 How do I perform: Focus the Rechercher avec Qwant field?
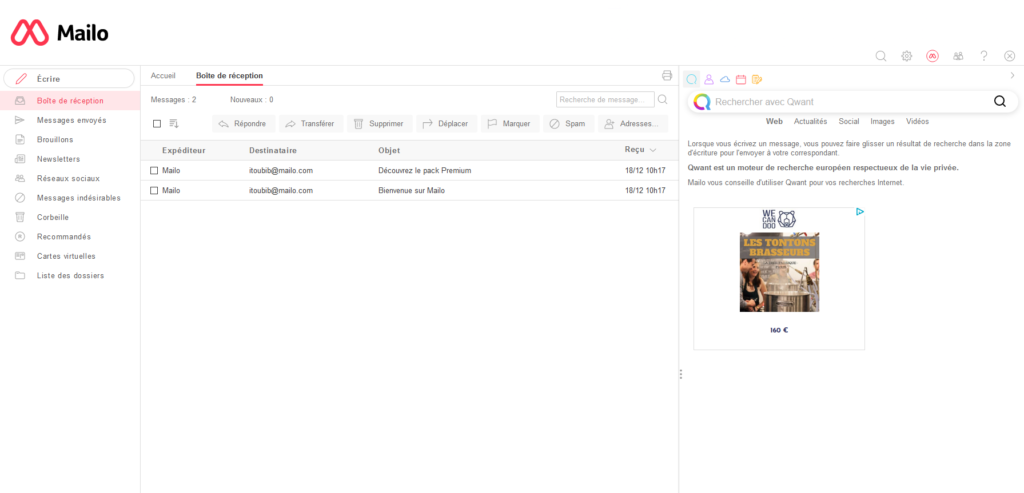click(850, 102)
